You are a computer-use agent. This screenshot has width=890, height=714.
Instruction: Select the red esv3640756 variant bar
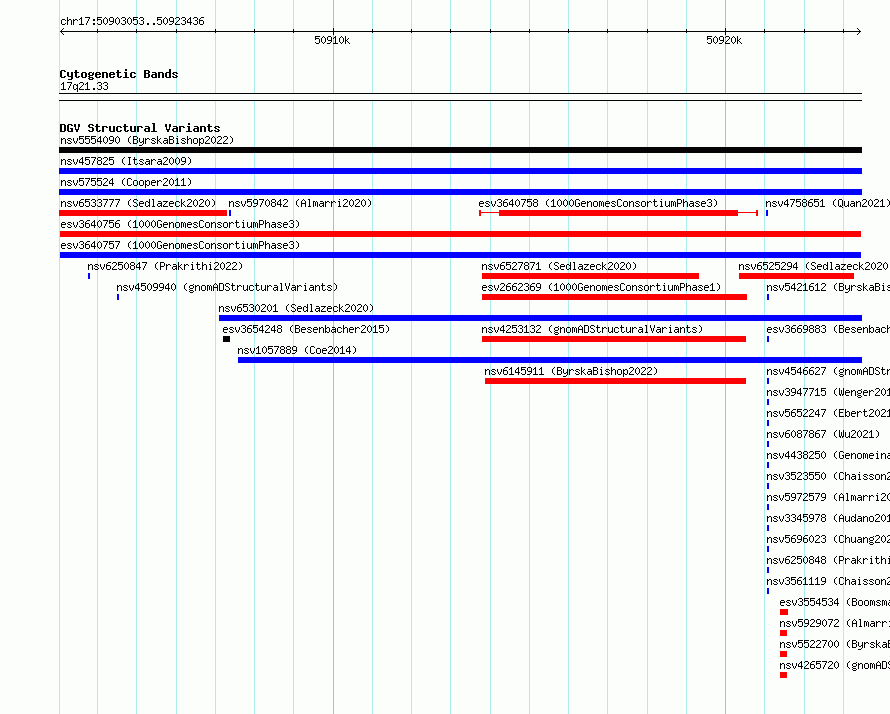[x=460, y=234]
